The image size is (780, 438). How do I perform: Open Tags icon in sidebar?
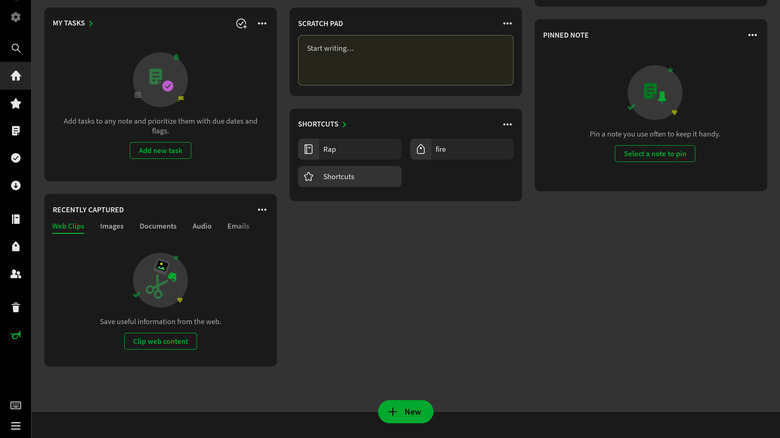[15, 246]
